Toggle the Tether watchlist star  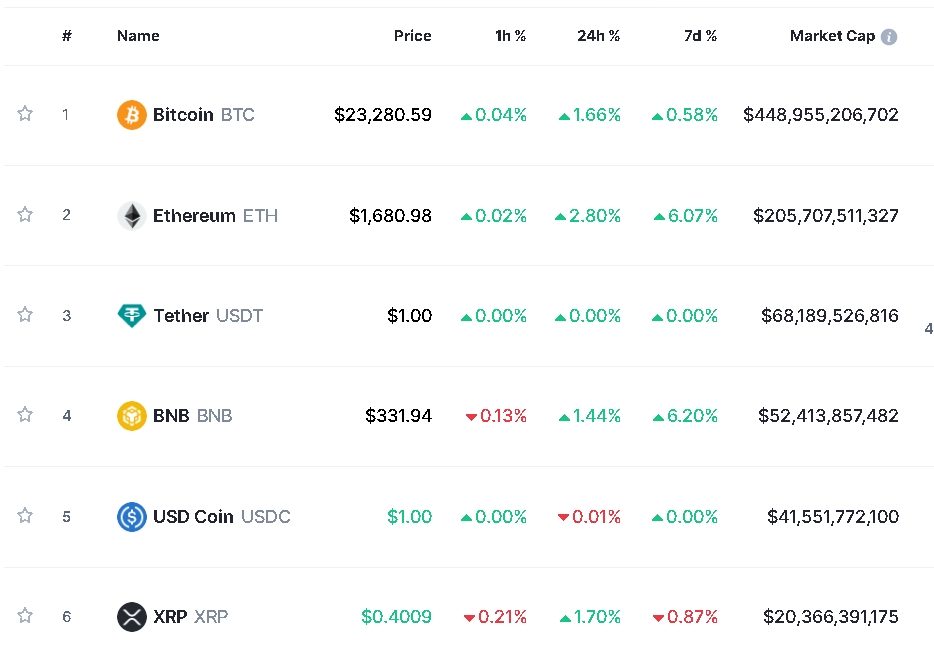click(x=25, y=315)
